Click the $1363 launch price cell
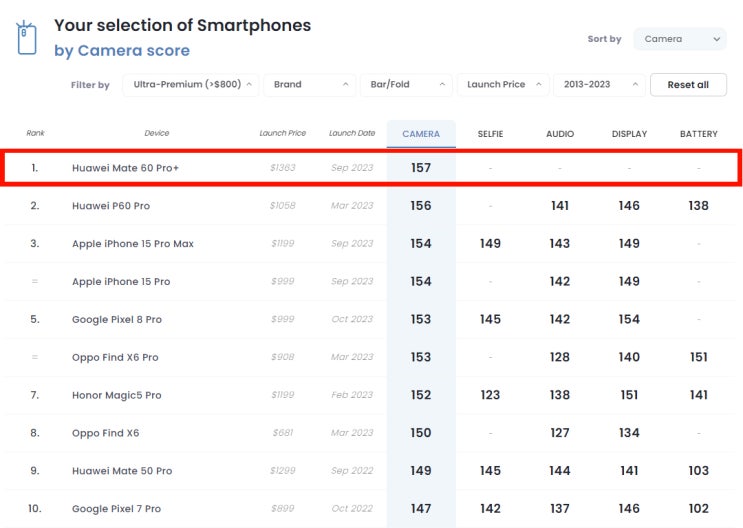This screenshot has width=743, height=528. tap(283, 168)
